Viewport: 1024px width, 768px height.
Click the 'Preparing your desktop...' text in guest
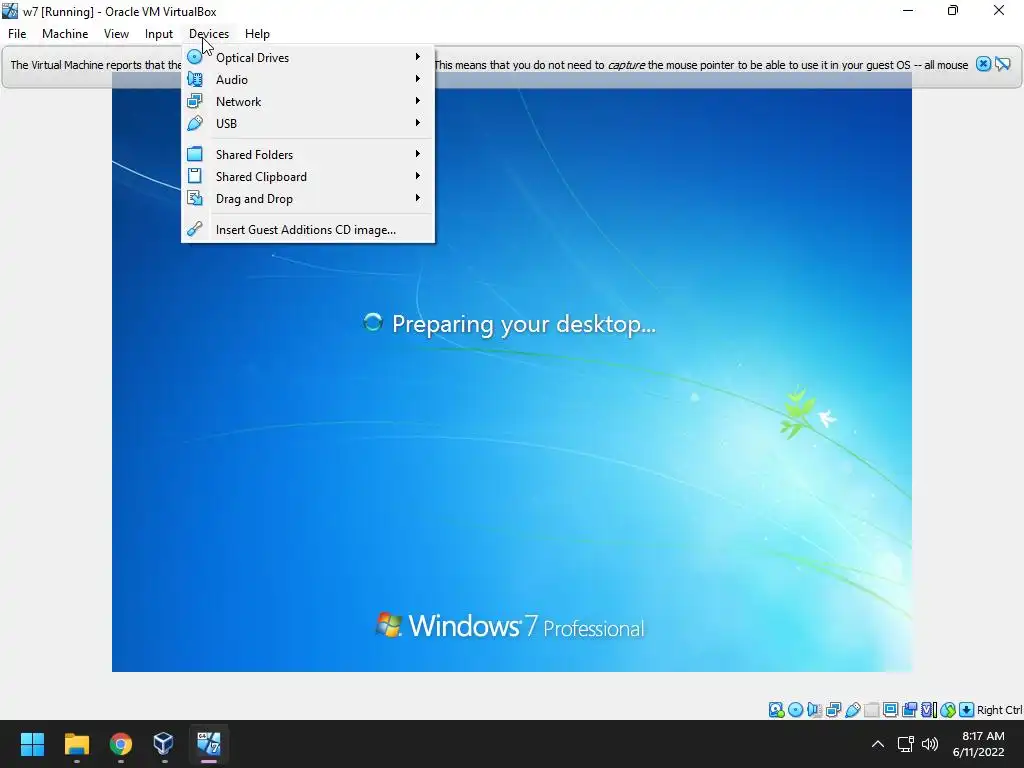524,324
